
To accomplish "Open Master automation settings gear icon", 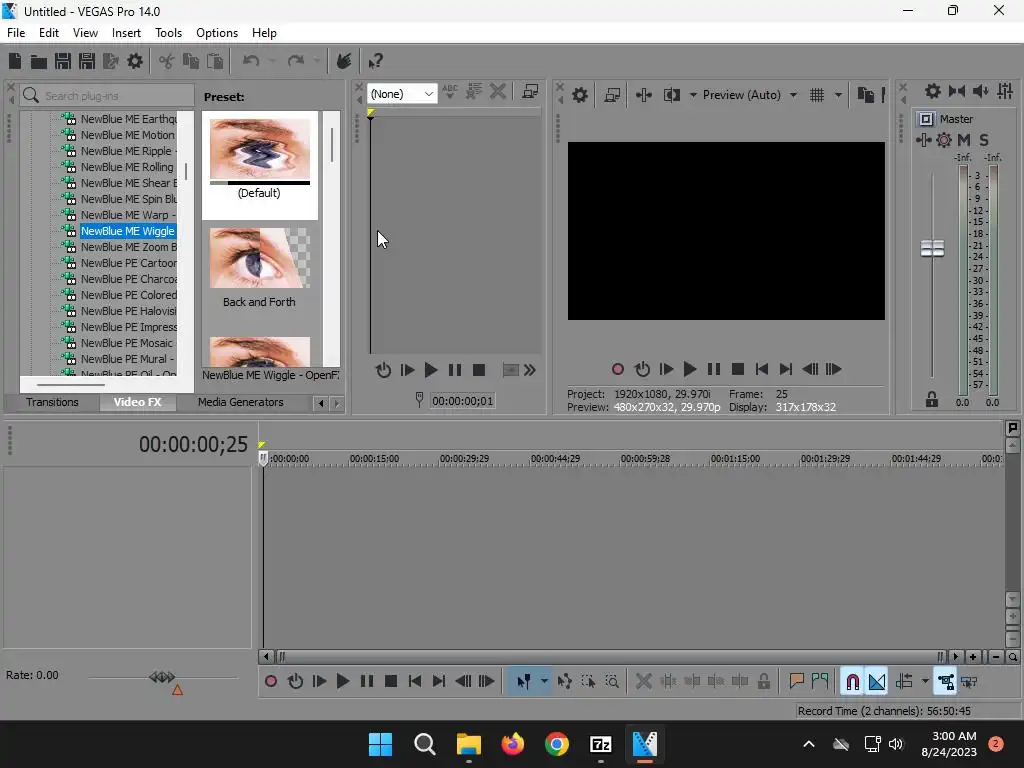I will pyautogui.click(x=944, y=140).
